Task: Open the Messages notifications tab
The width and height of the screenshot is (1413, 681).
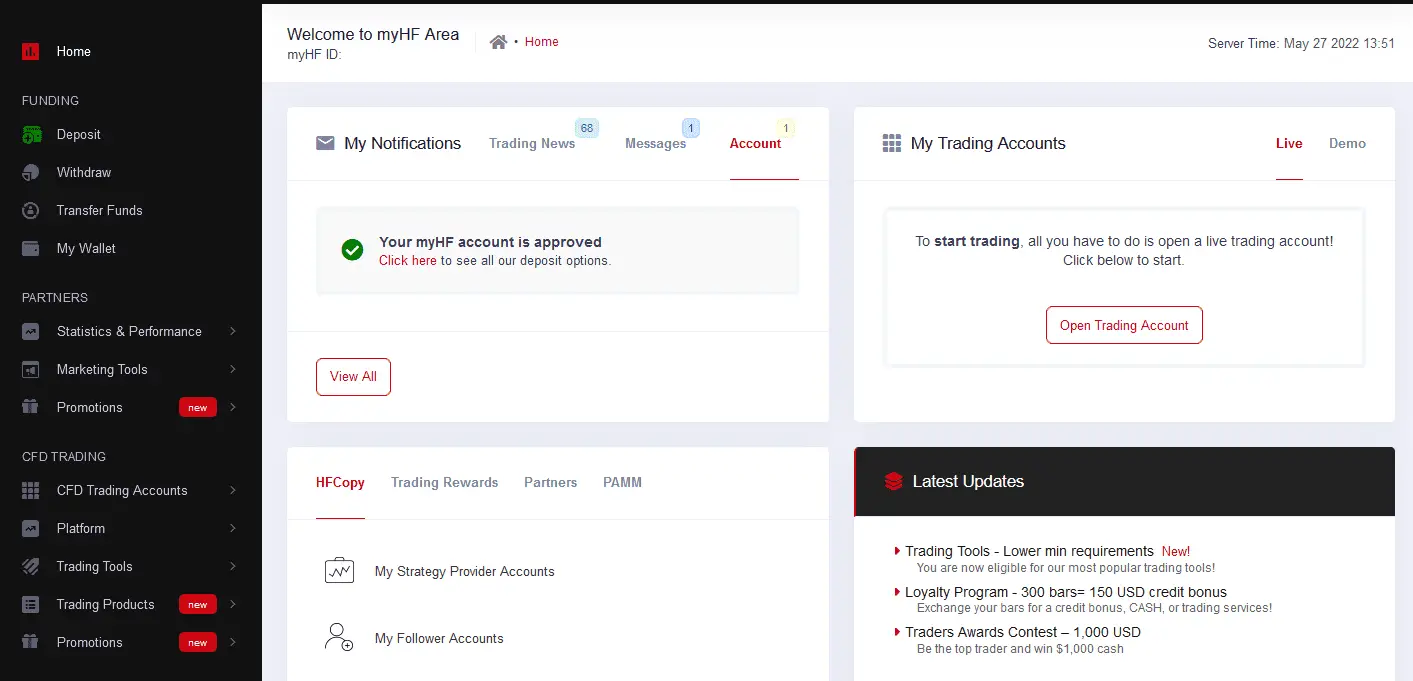Action: pos(655,144)
